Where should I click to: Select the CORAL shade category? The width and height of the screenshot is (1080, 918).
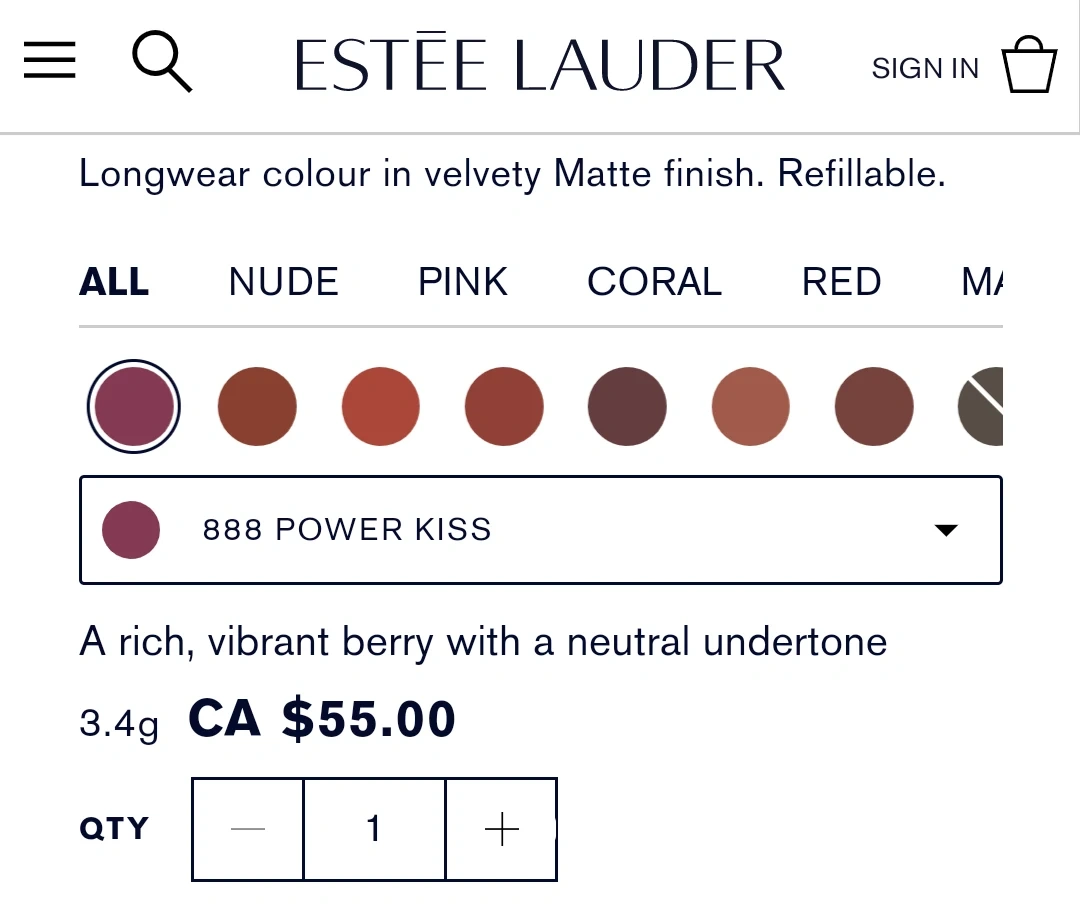tap(654, 282)
